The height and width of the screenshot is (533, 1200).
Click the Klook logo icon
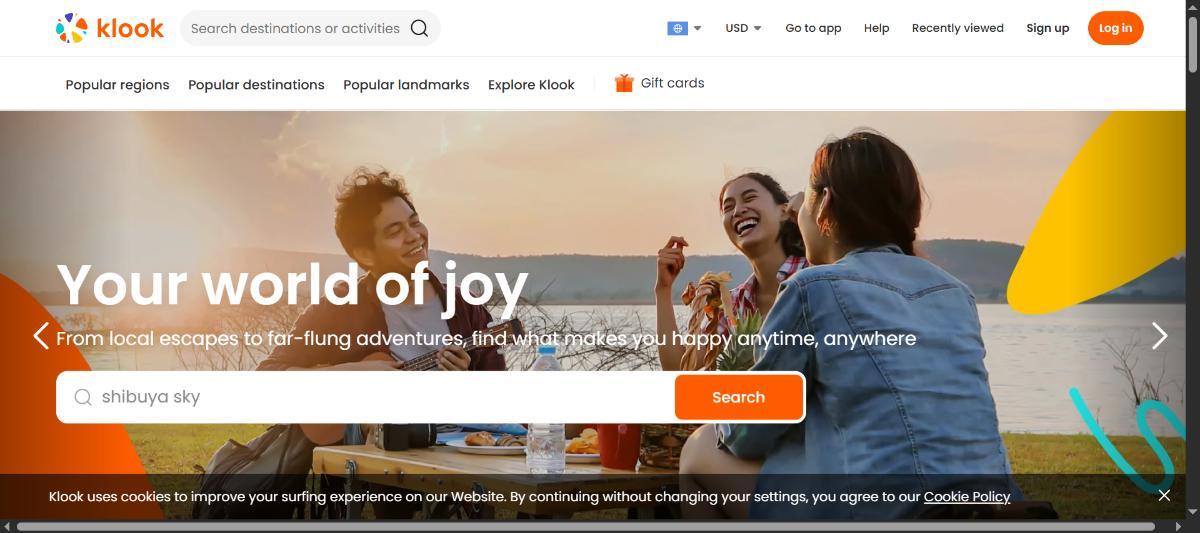coord(72,28)
